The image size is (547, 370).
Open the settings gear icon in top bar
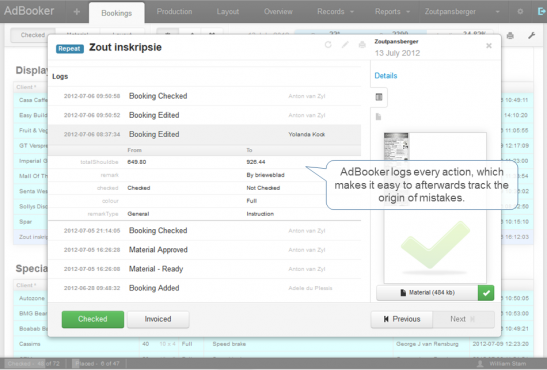[x=520, y=12]
